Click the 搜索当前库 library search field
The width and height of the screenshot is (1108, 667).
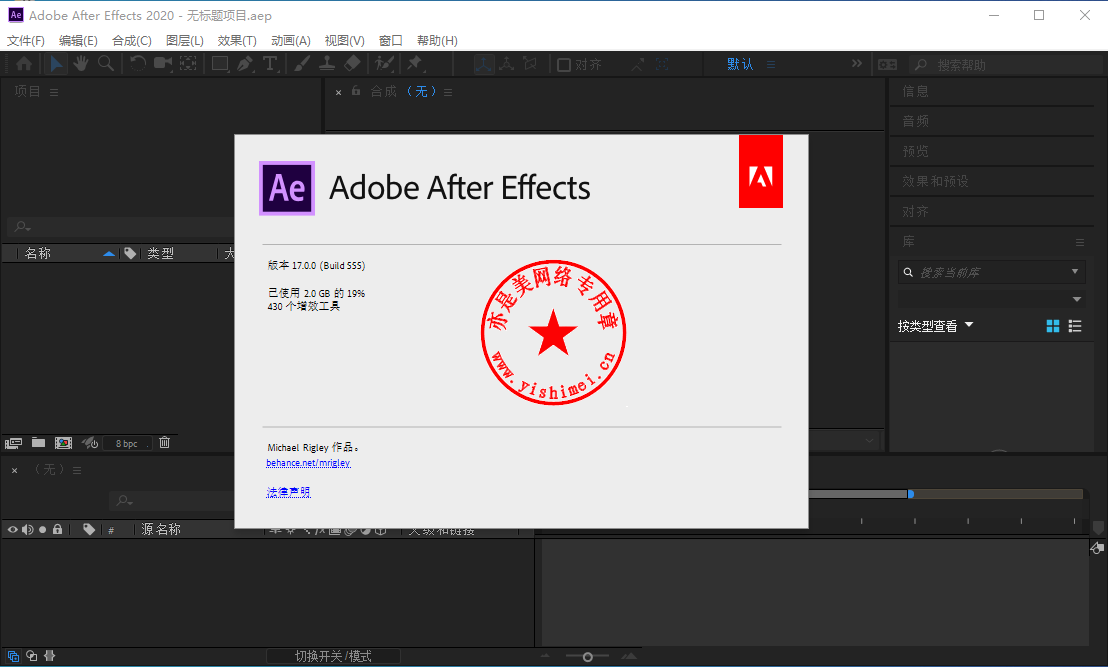[991, 272]
